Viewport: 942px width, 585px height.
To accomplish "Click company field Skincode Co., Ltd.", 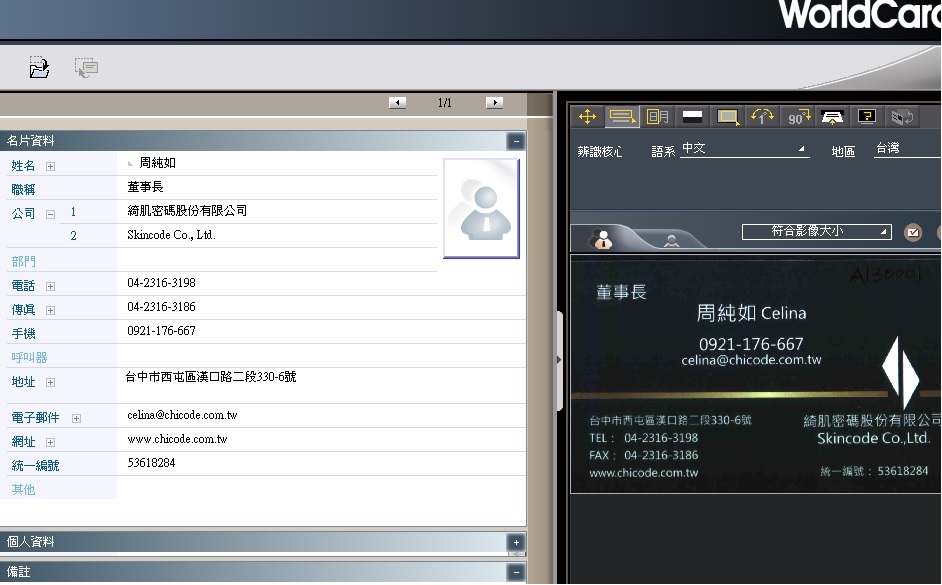I will pos(277,235).
